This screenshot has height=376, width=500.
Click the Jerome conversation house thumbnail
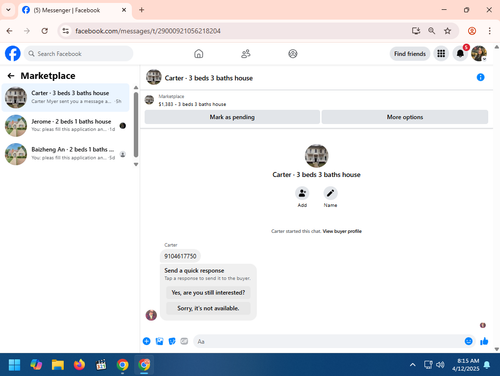click(16, 126)
